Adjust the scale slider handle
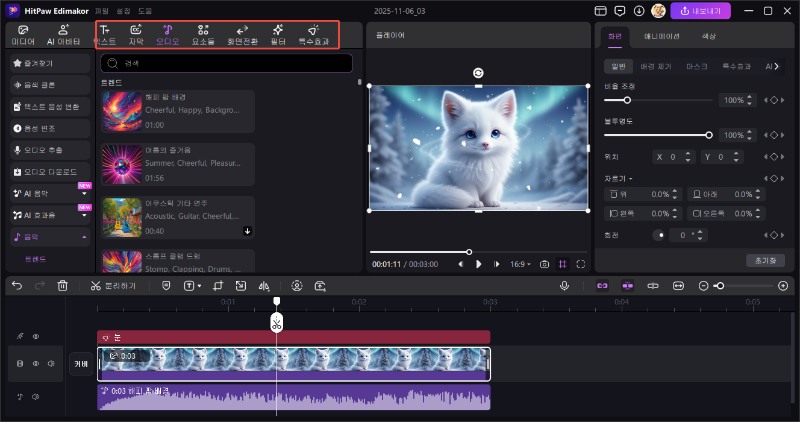Image resolution: width=800 pixels, height=422 pixels. click(x=627, y=100)
